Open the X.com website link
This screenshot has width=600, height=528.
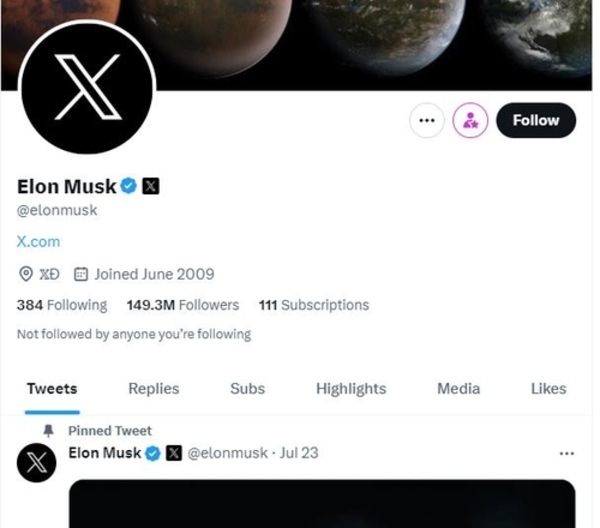(x=38, y=241)
